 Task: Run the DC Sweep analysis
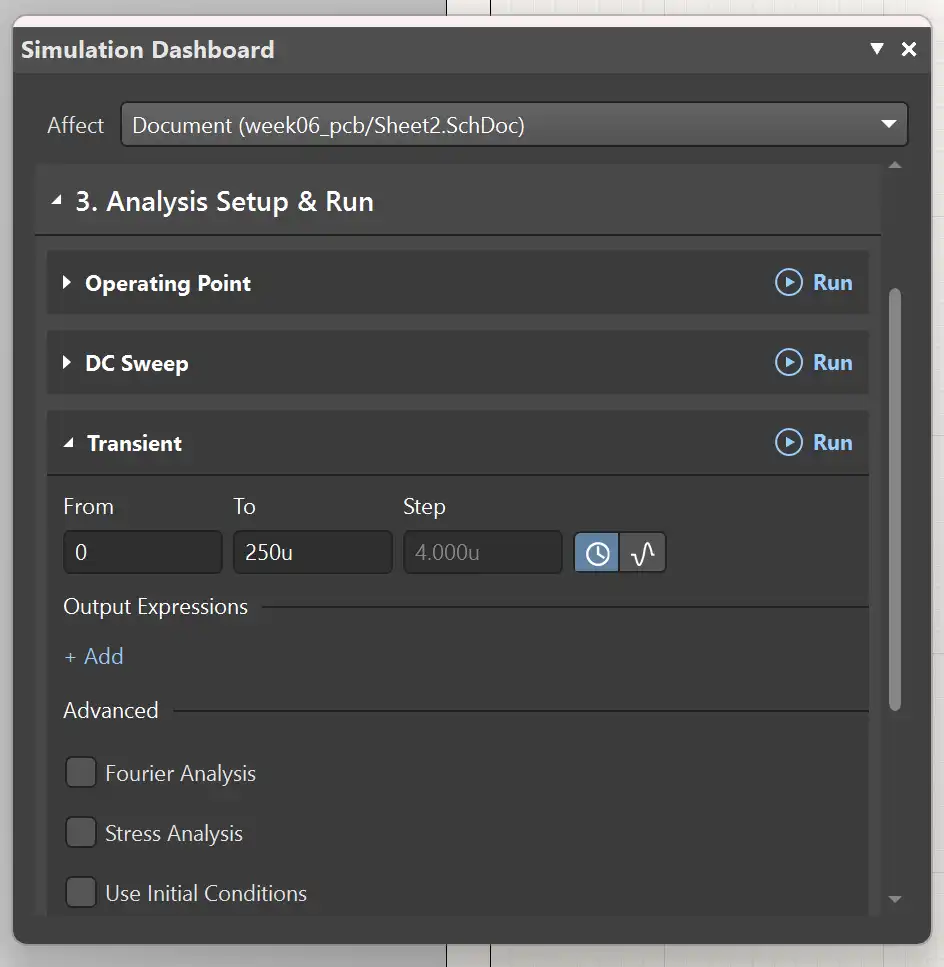(x=814, y=363)
